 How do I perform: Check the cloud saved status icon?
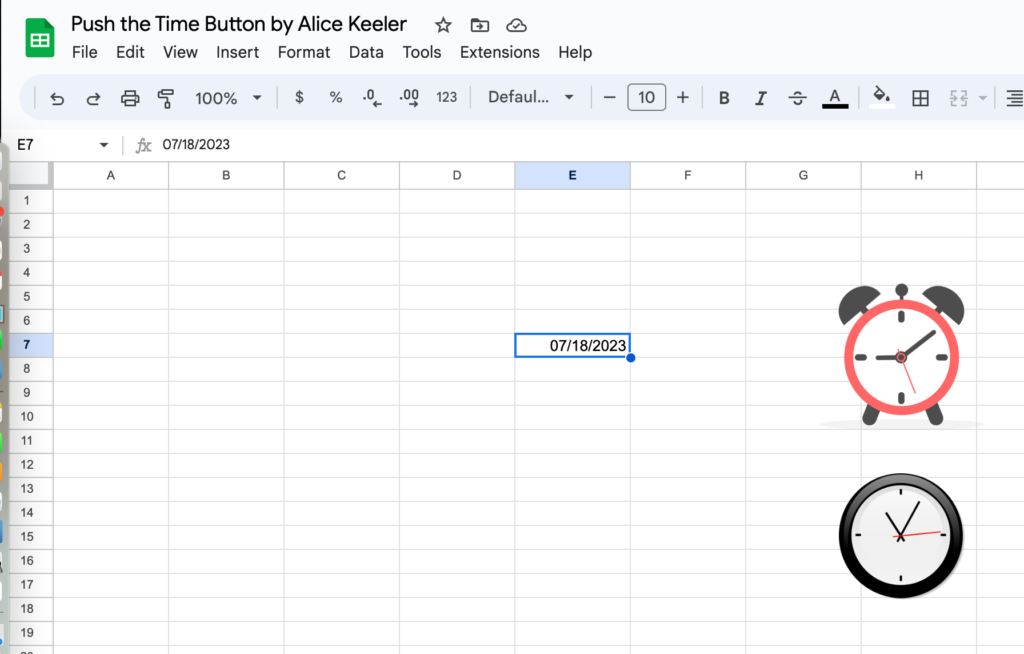(517, 25)
